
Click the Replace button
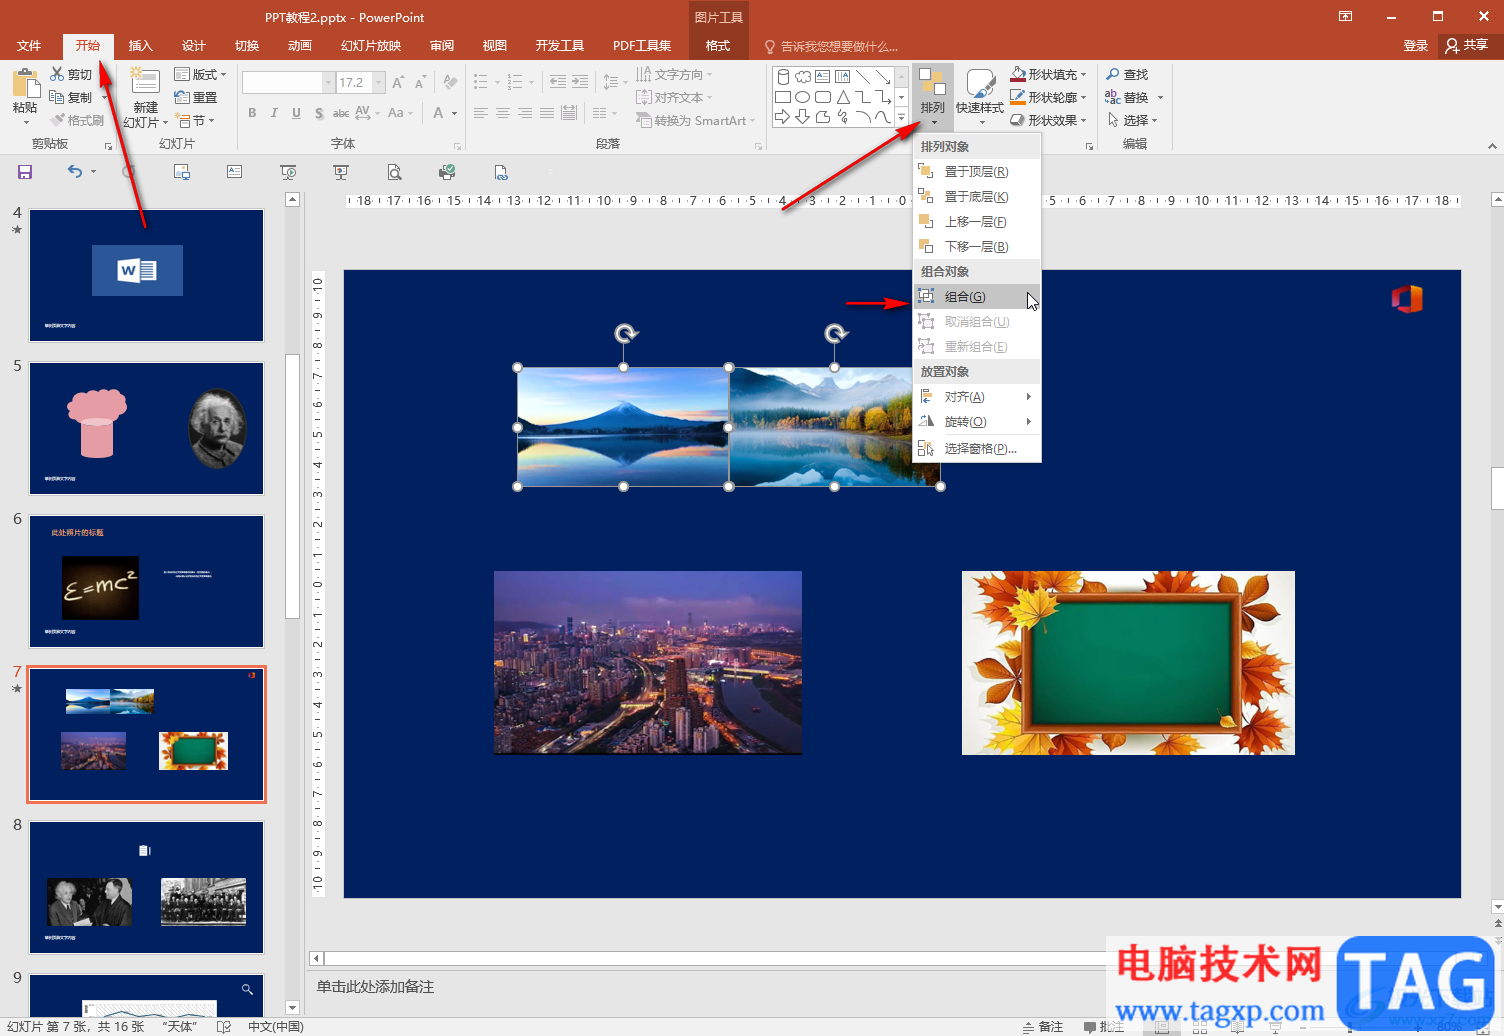pos(1134,97)
